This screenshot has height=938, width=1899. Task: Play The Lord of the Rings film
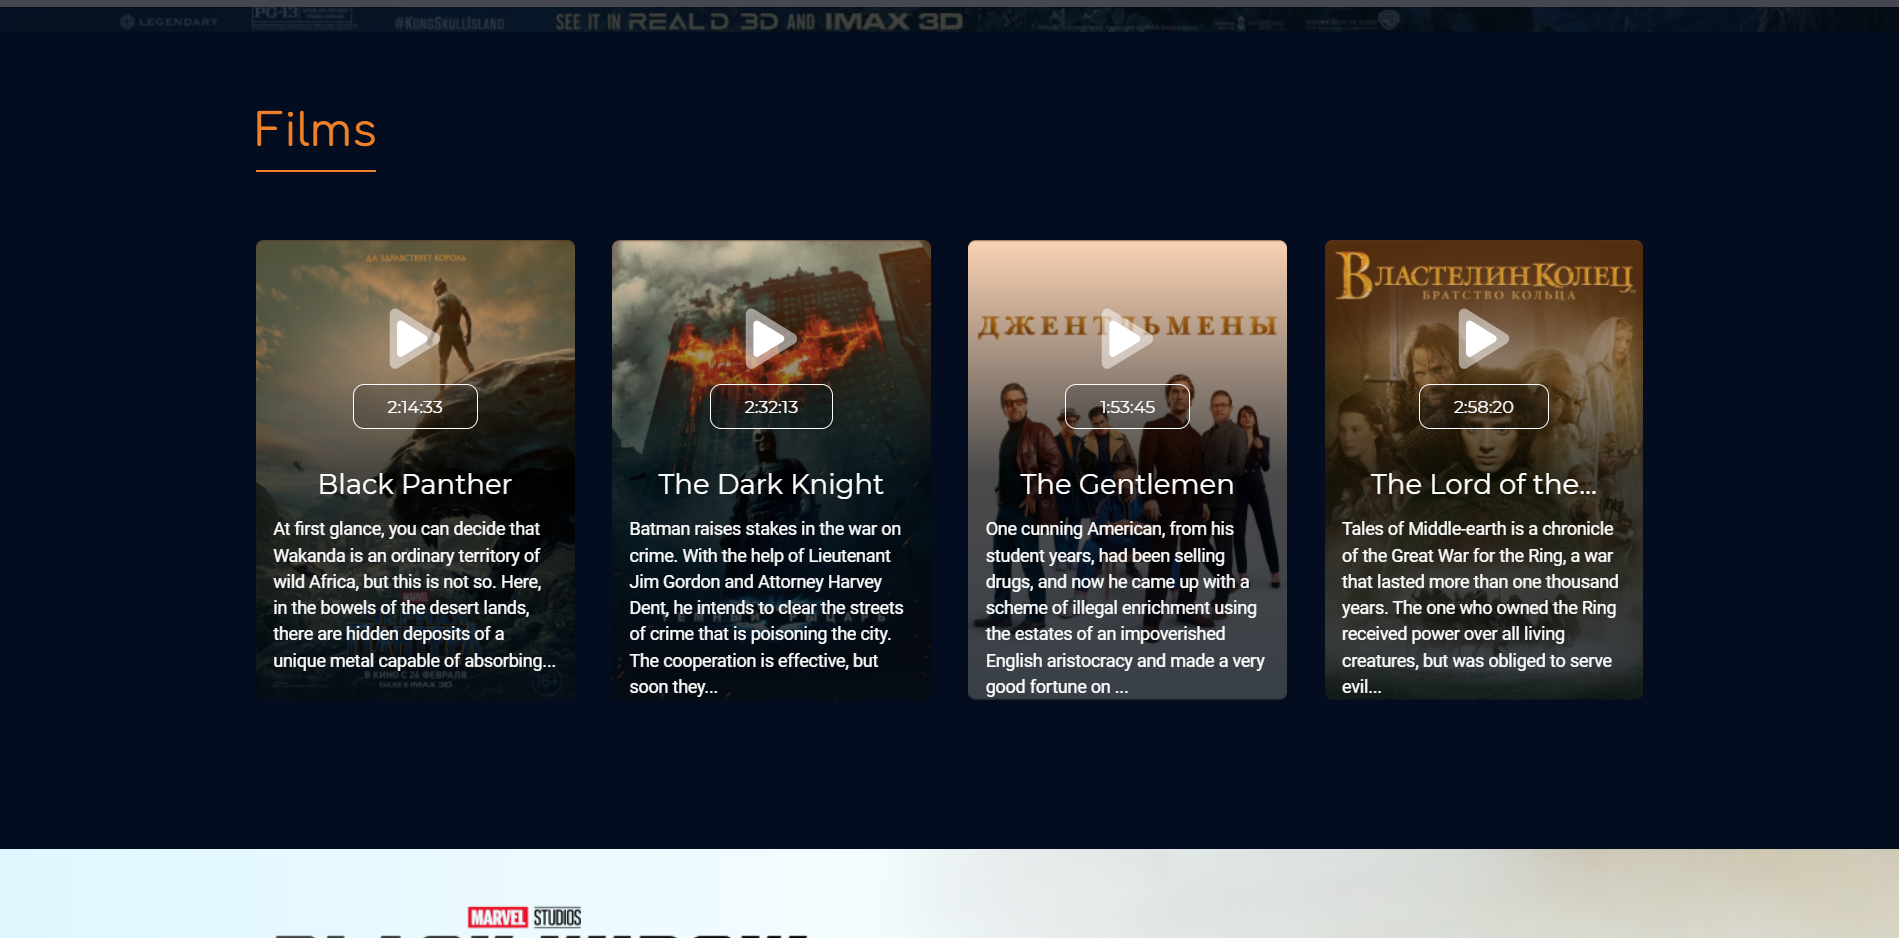pos(1482,339)
